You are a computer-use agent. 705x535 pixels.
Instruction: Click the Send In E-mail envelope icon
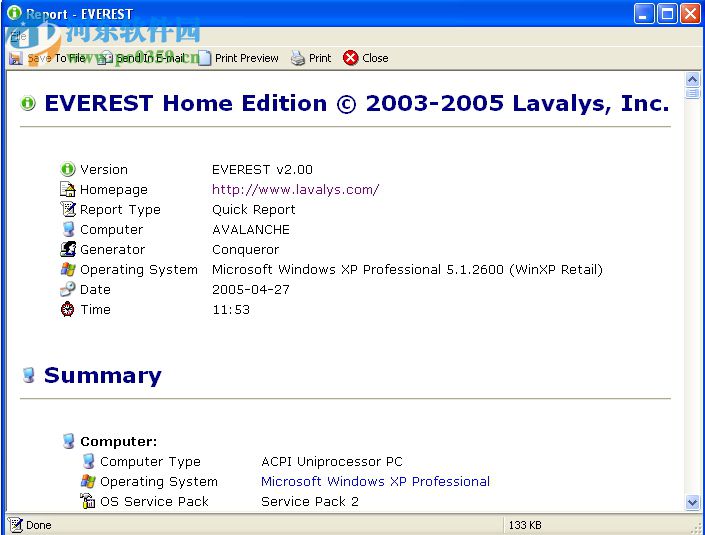pyautogui.click(x=105, y=58)
